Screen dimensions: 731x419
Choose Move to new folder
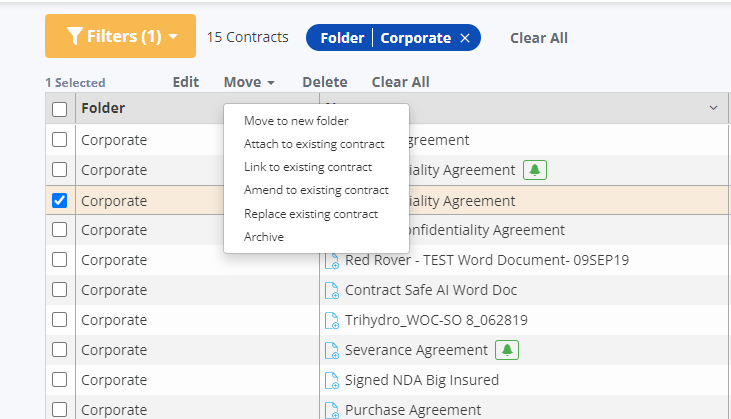(296, 121)
